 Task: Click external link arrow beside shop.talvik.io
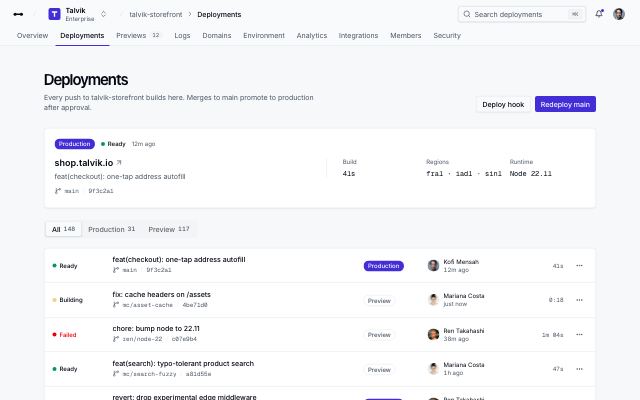point(119,162)
